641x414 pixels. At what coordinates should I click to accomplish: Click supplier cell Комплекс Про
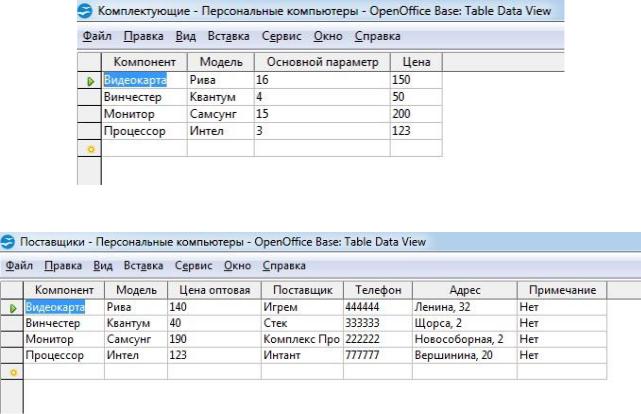(x=303, y=339)
